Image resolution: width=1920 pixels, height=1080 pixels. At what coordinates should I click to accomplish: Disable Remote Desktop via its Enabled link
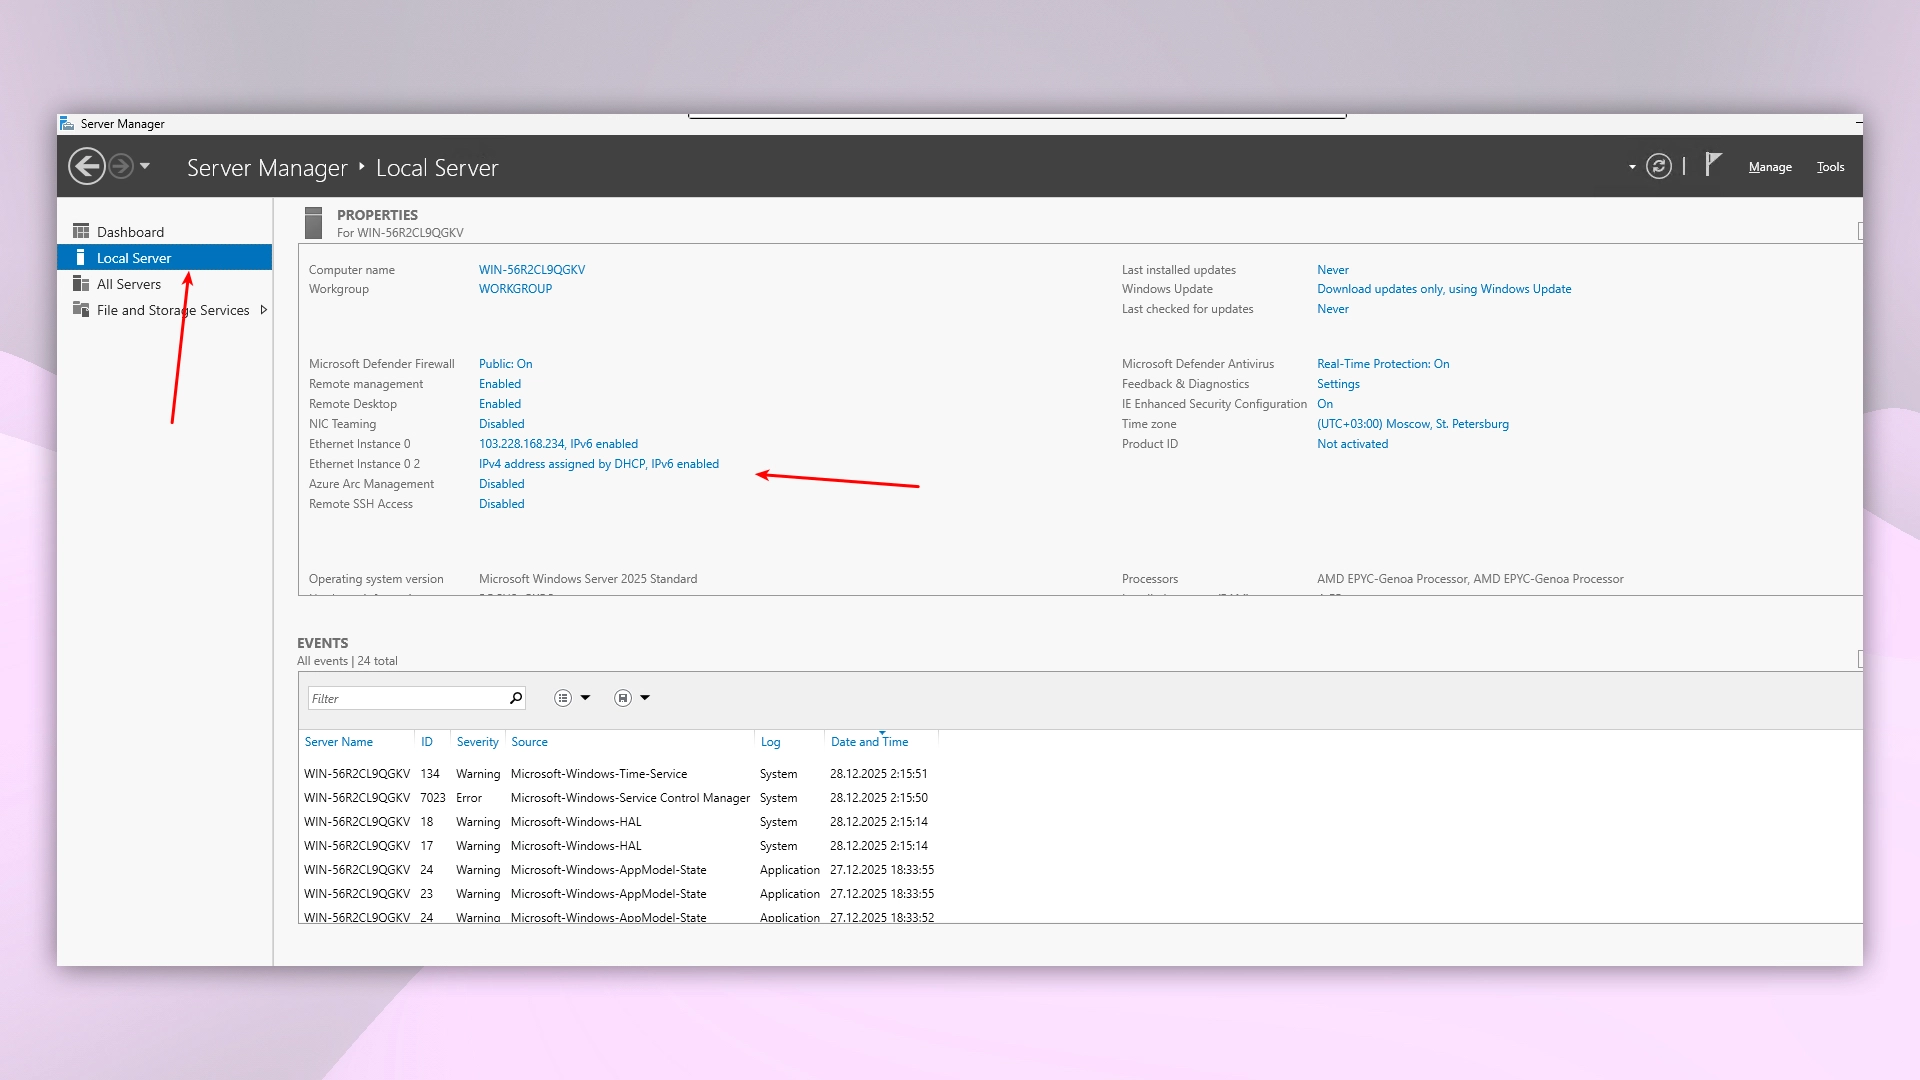pyautogui.click(x=500, y=404)
